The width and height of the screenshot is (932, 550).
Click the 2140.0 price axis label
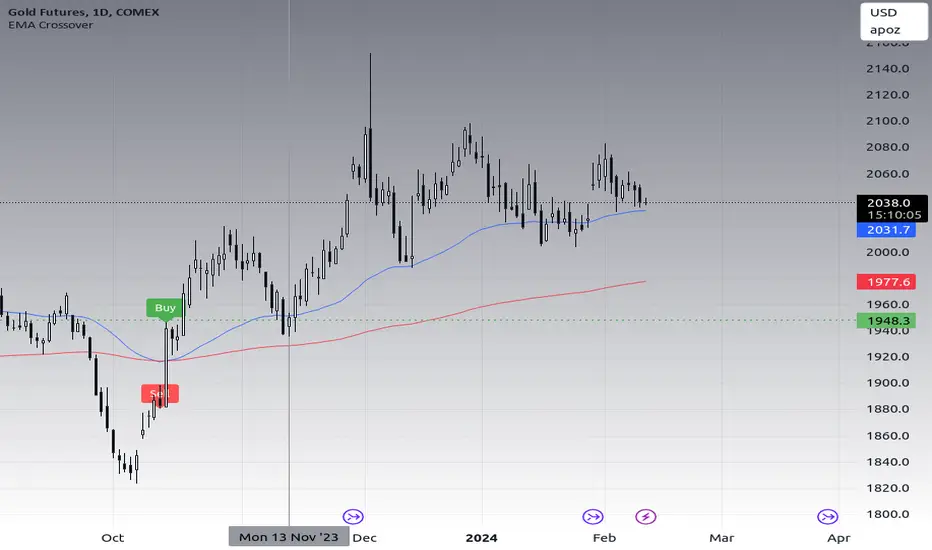887,68
